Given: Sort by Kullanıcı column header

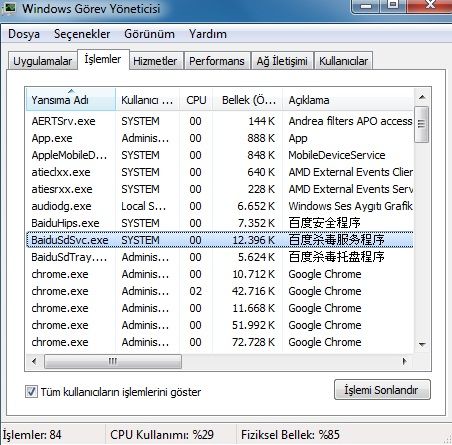Looking at the screenshot, I should 147,100.
